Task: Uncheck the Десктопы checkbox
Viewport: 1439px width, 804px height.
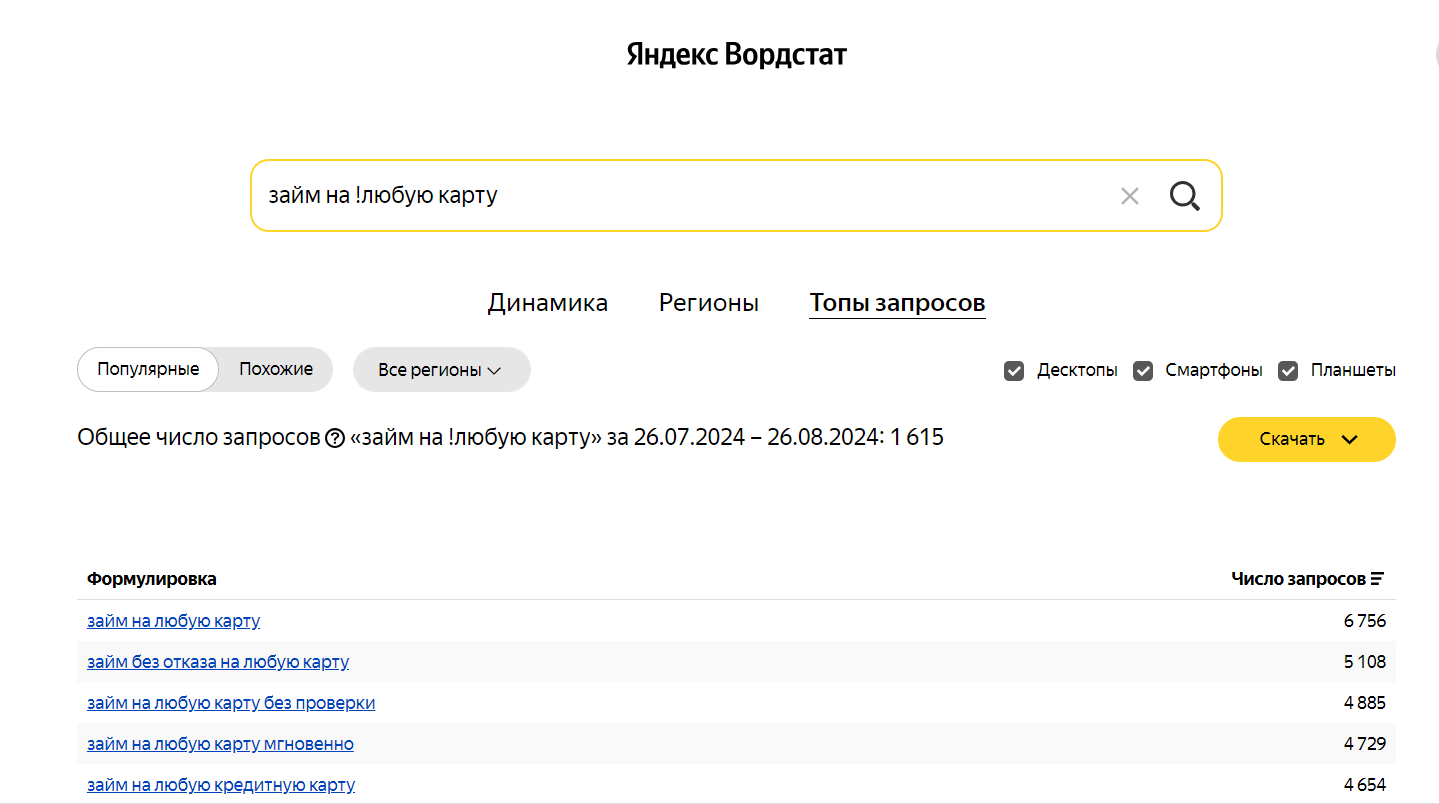Action: click(1014, 371)
